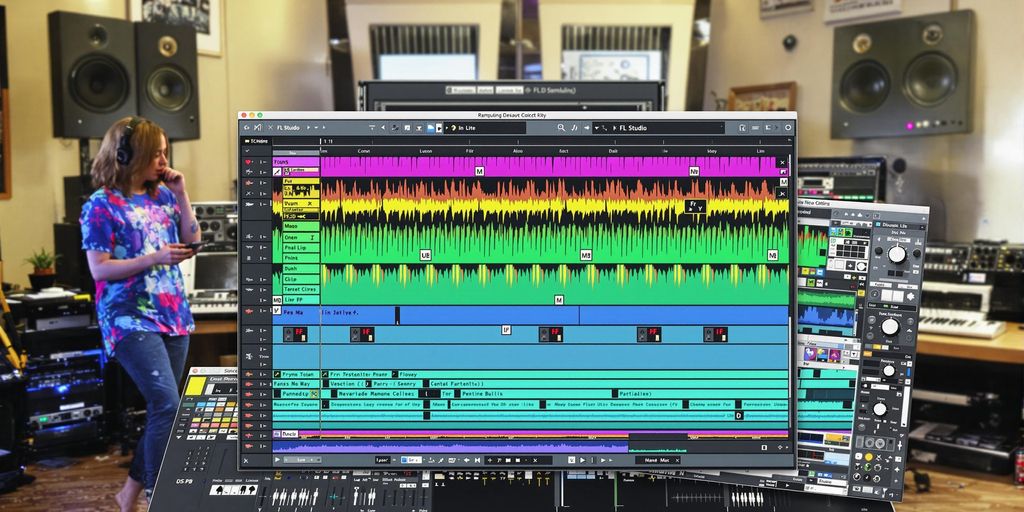The image size is (1024, 512).
Task: Toggle the UB marker on the green waveform
Action: [425, 255]
